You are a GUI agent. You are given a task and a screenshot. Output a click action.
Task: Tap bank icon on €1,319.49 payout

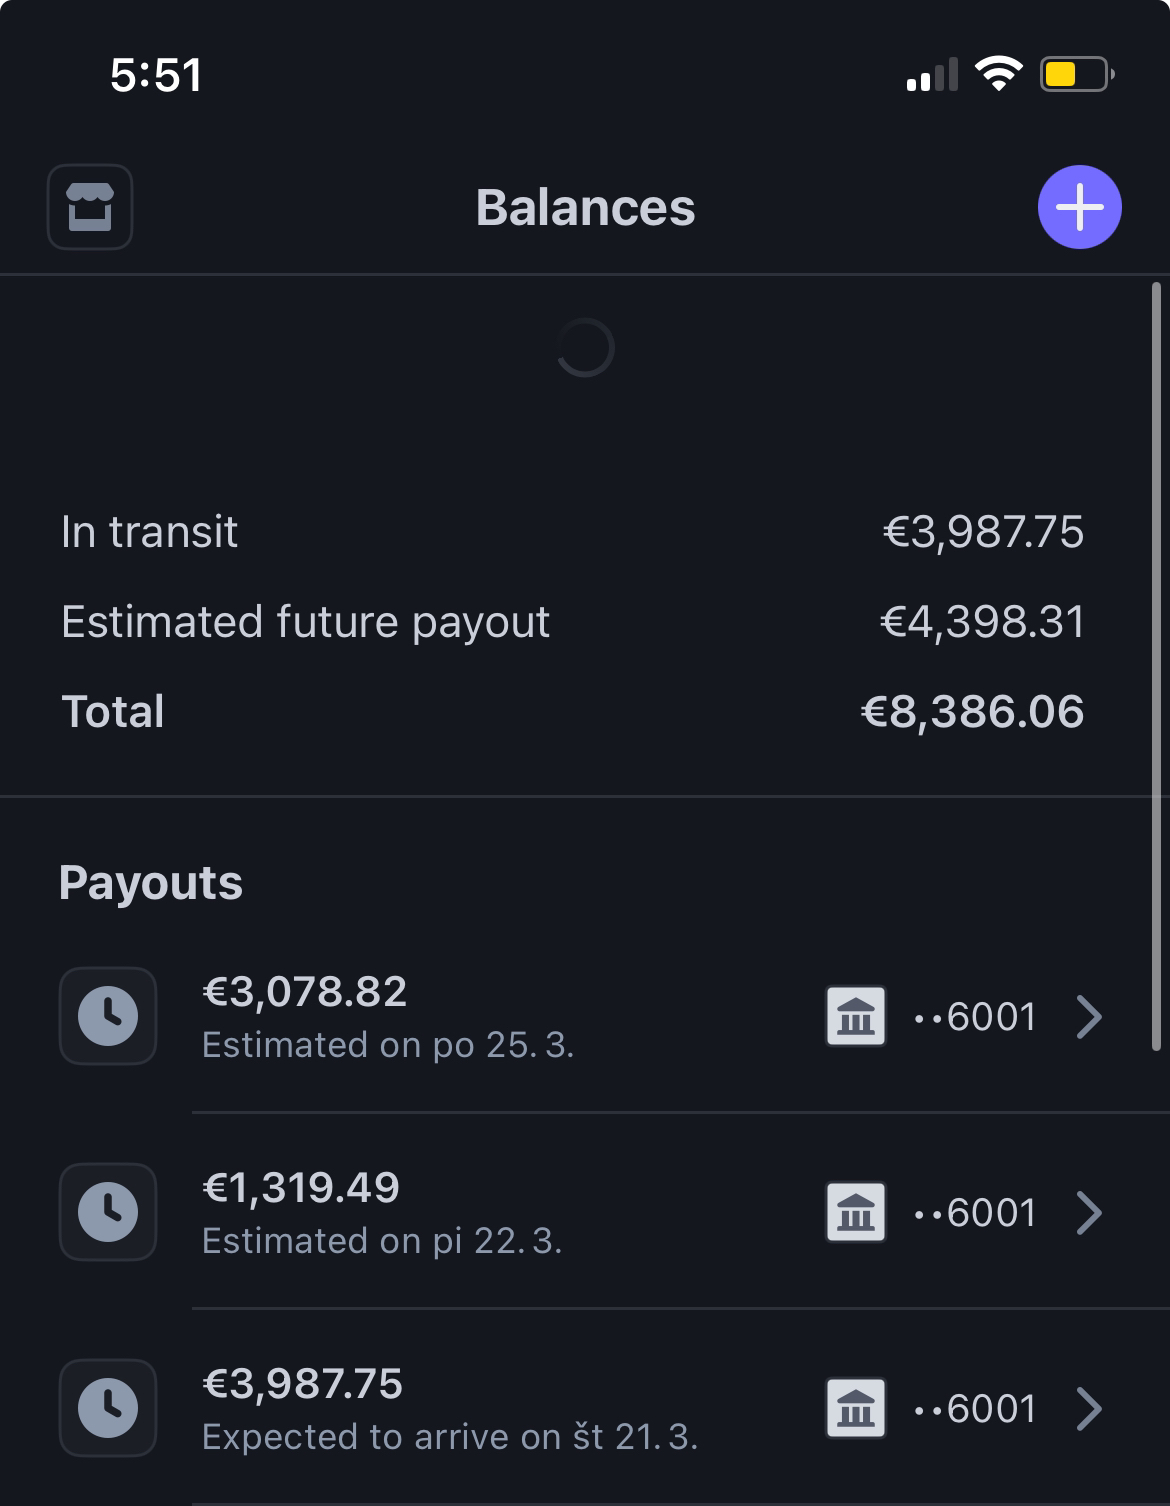tap(855, 1213)
